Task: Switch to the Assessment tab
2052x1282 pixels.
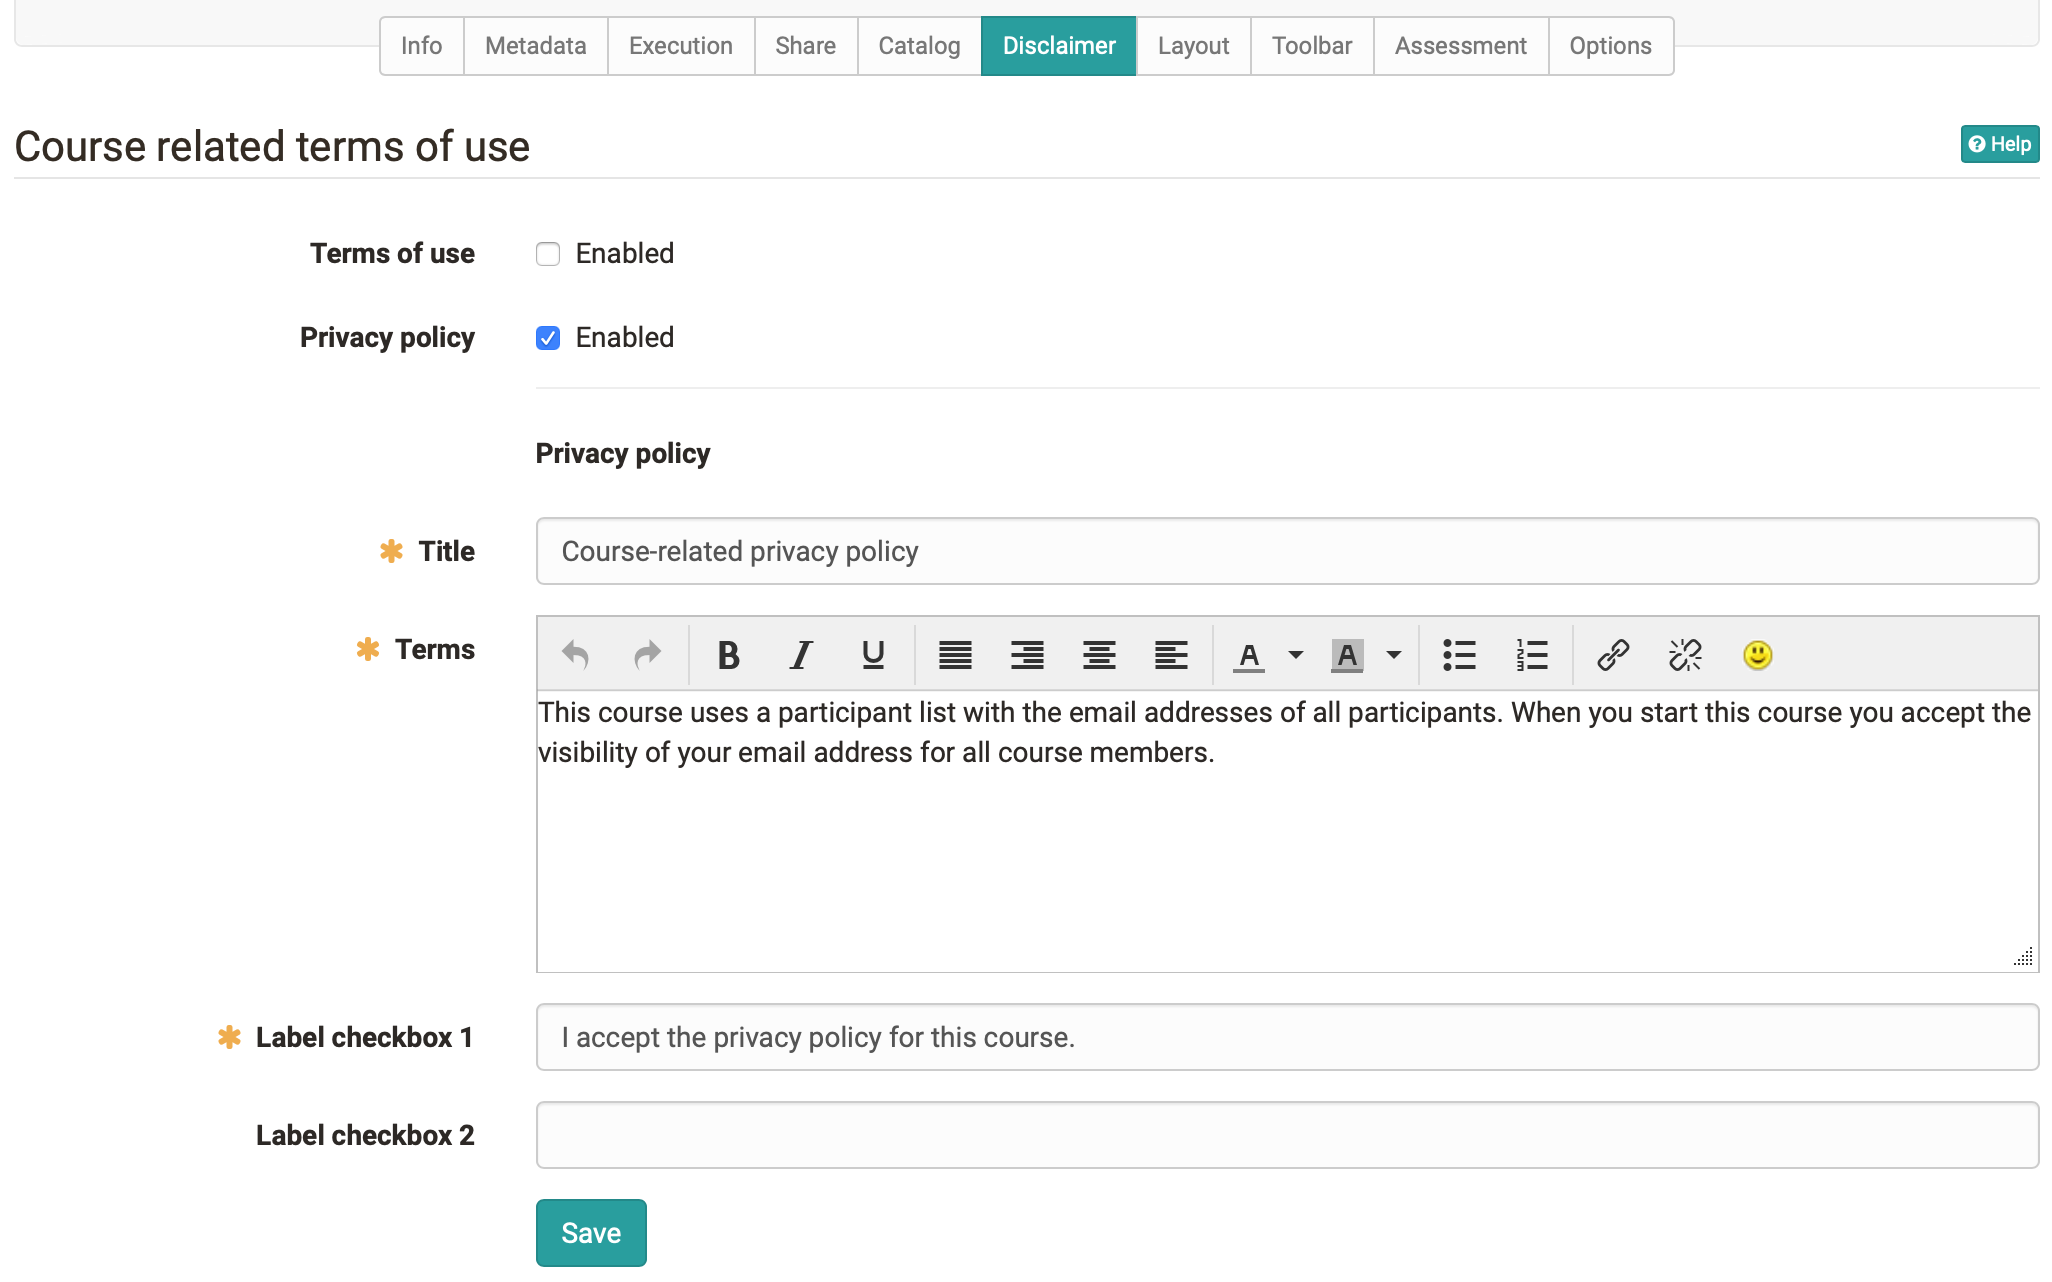Action: coord(1459,46)
